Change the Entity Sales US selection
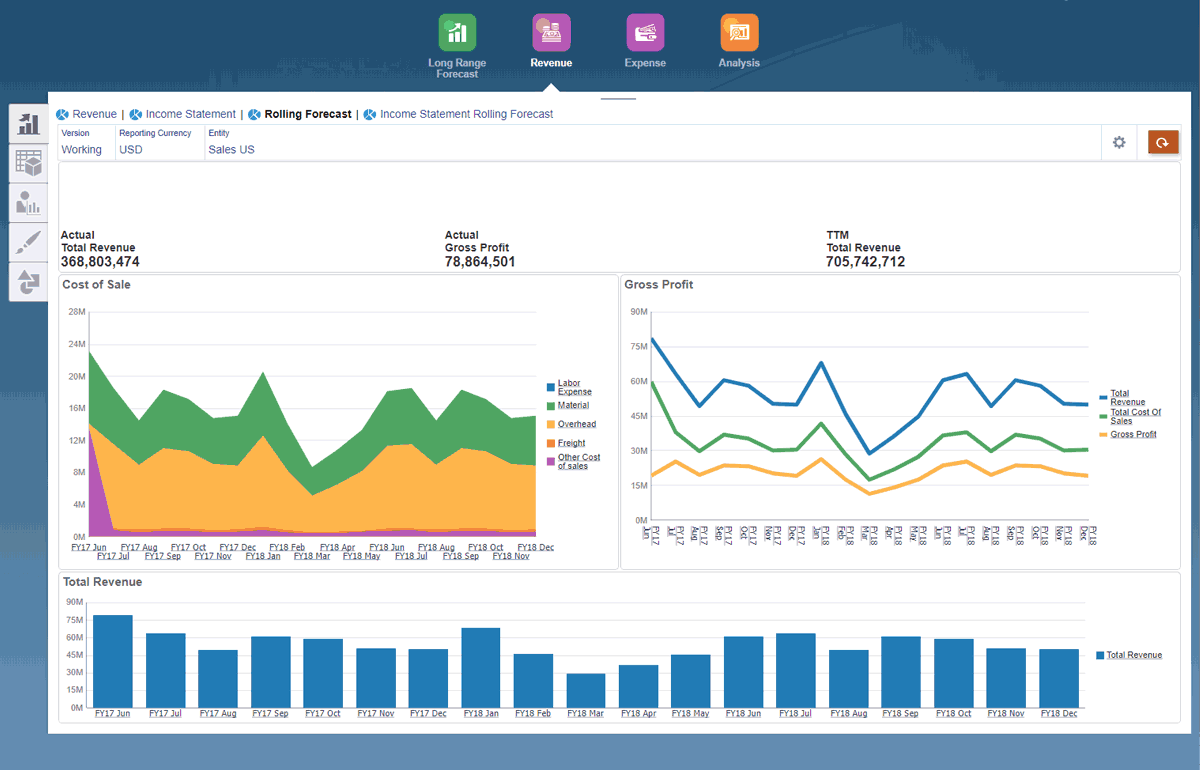 [231, 150]
